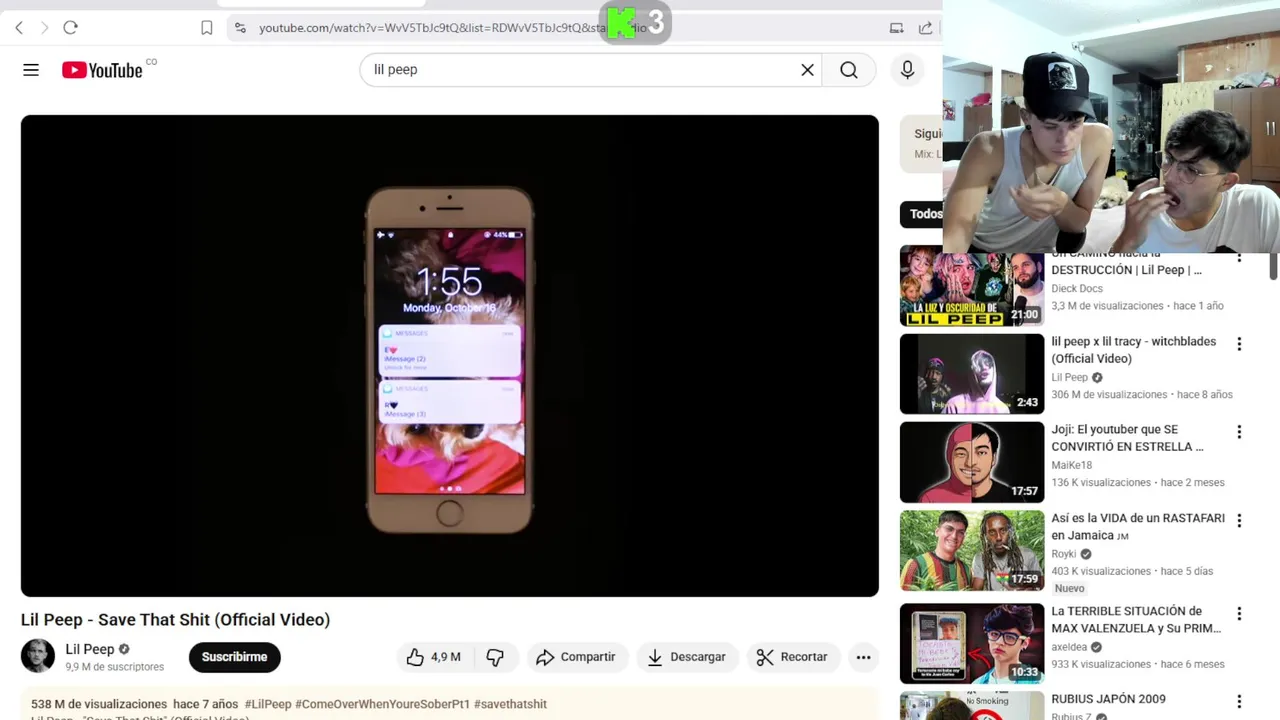Go back with the browser back arrow
1280x720 pixels.
point(19,28)
